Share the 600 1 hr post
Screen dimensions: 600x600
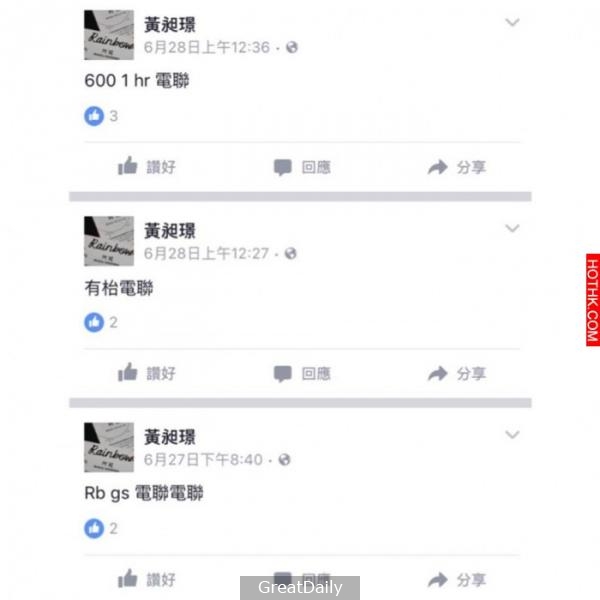(457, 167)
